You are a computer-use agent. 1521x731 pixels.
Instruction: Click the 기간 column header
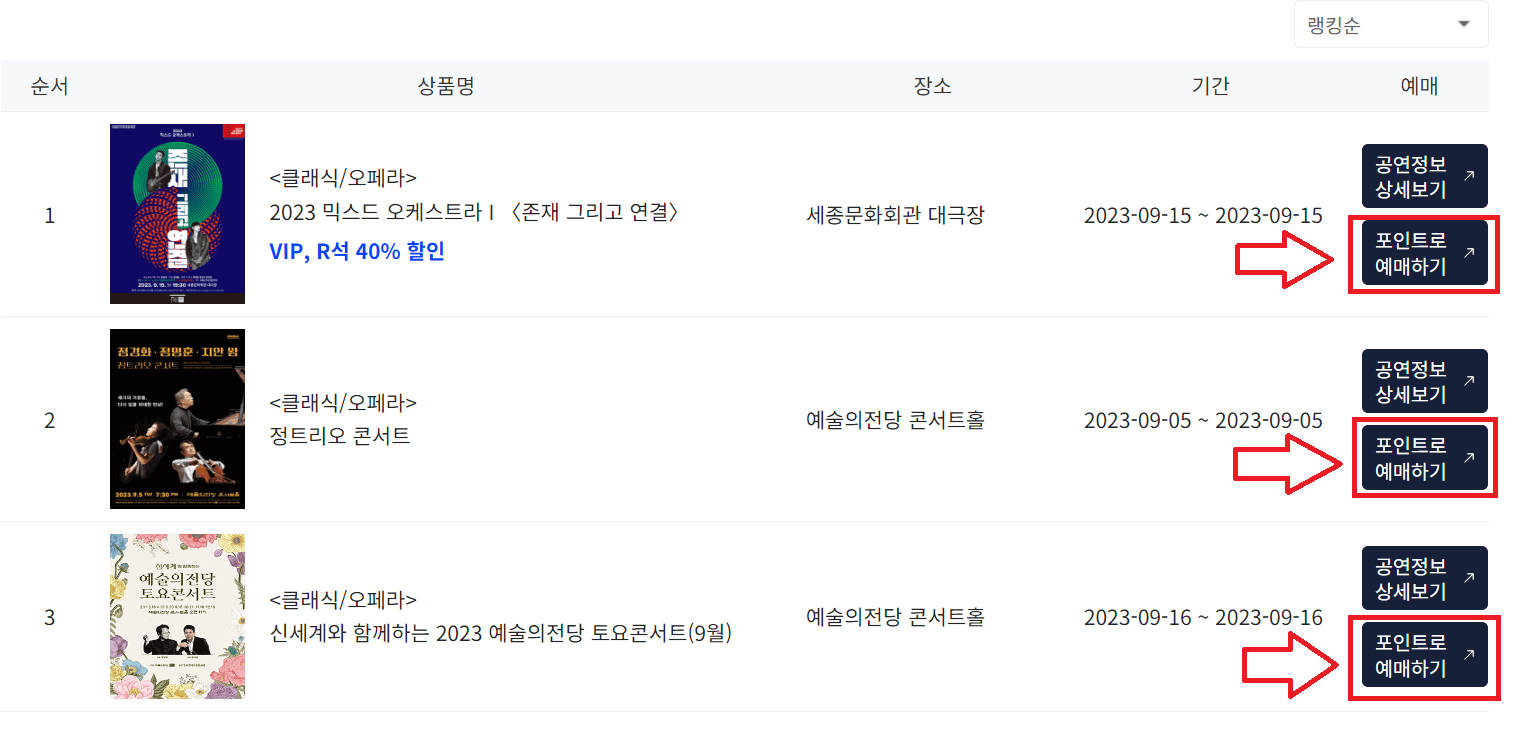pyautogui.click(x=1209, y=86)
